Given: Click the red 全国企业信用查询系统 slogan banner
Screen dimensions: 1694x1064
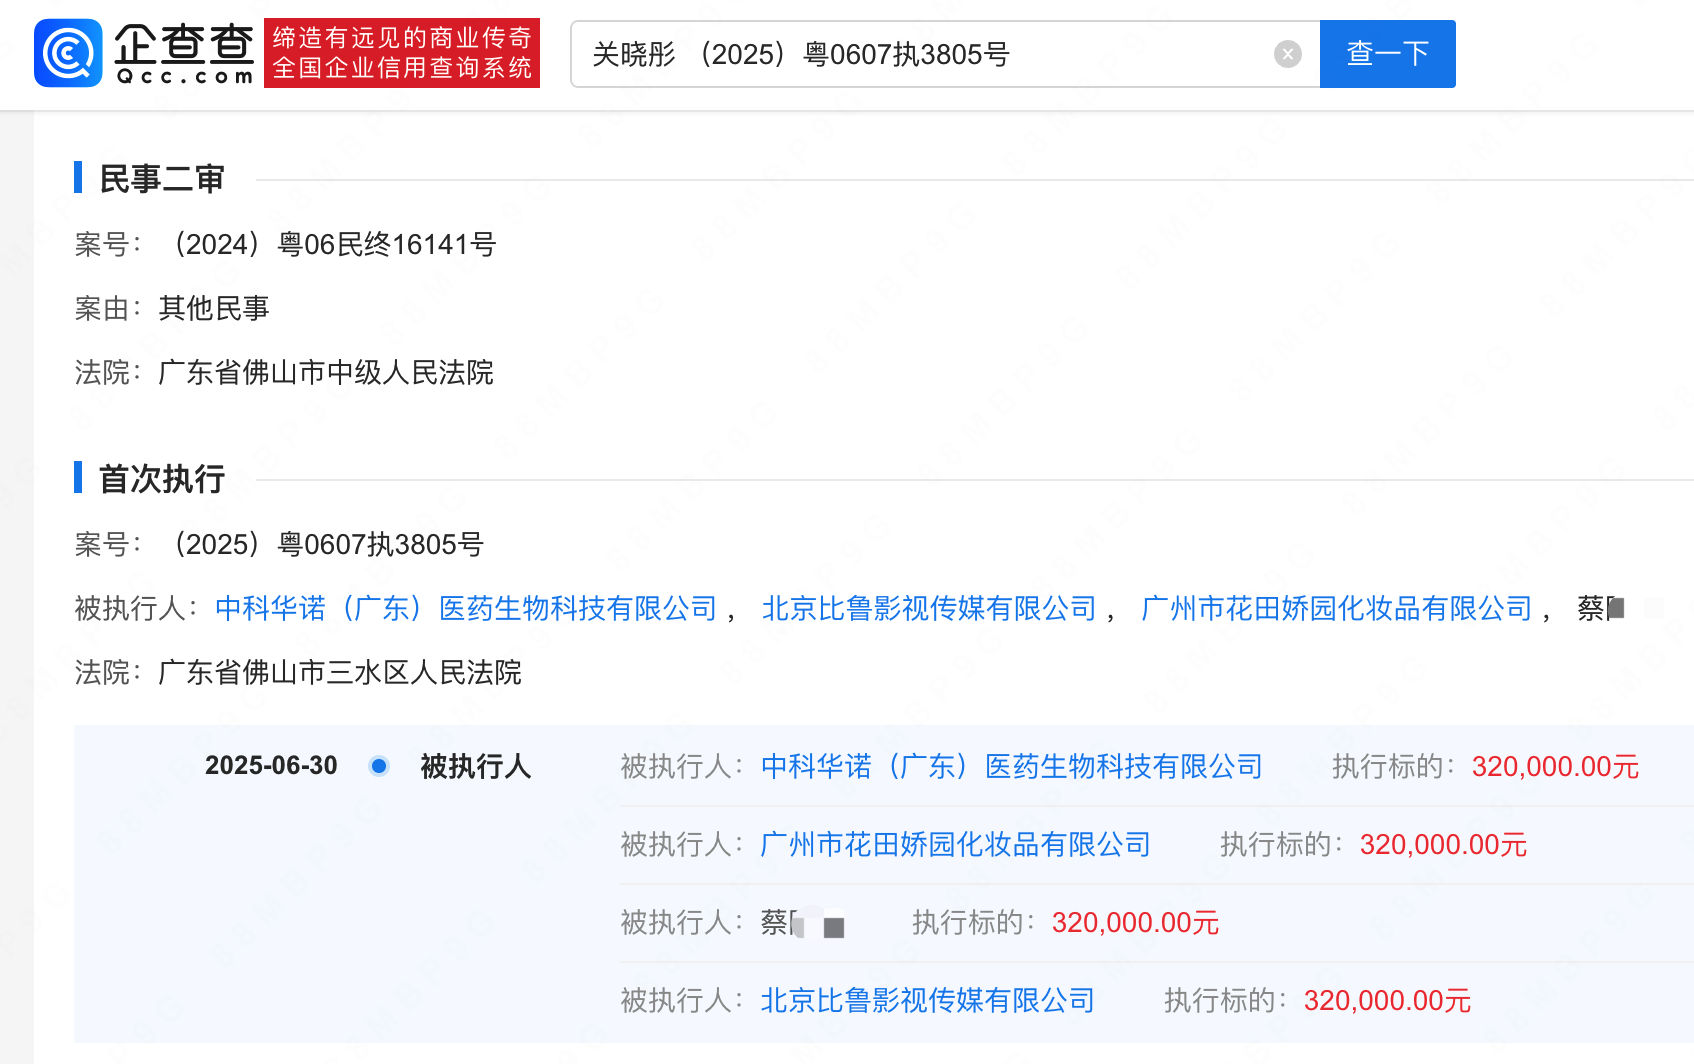Looking at the screenshot, I should (402, 53).
